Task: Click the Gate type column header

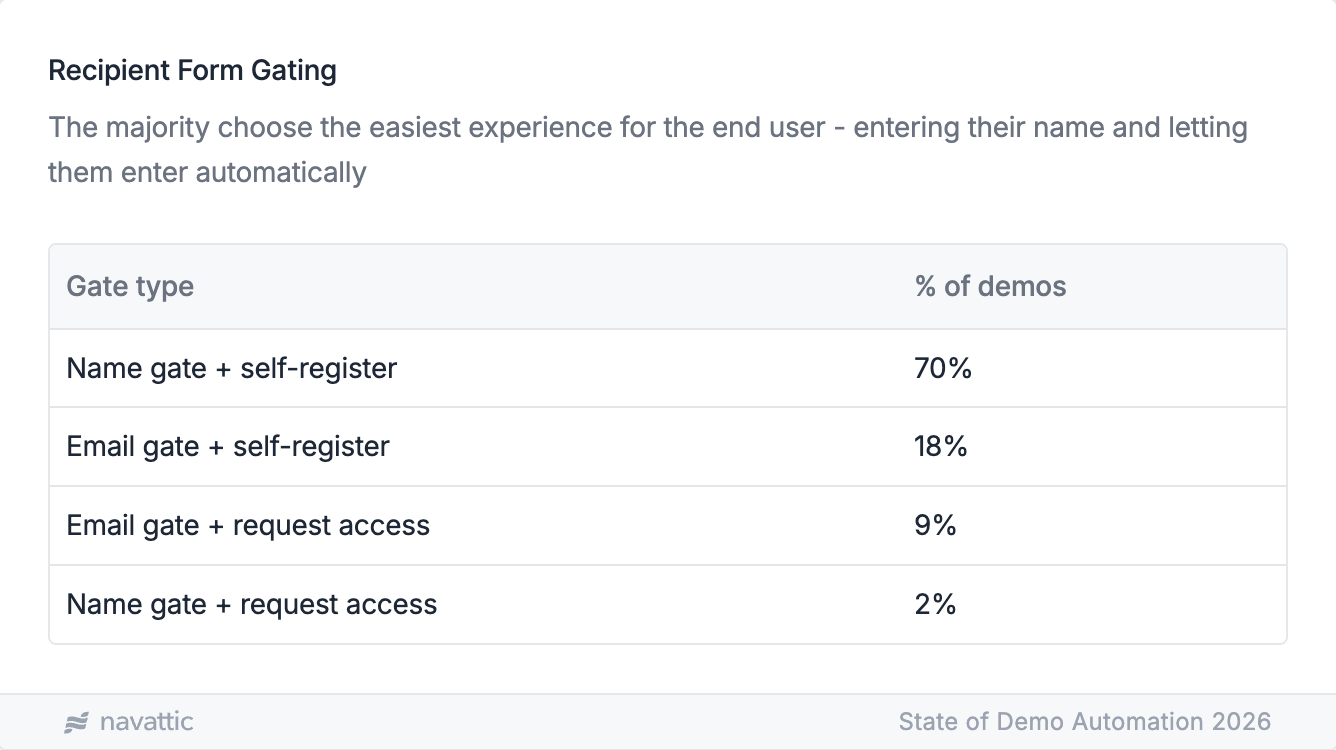Action: [x=130, y=287]
